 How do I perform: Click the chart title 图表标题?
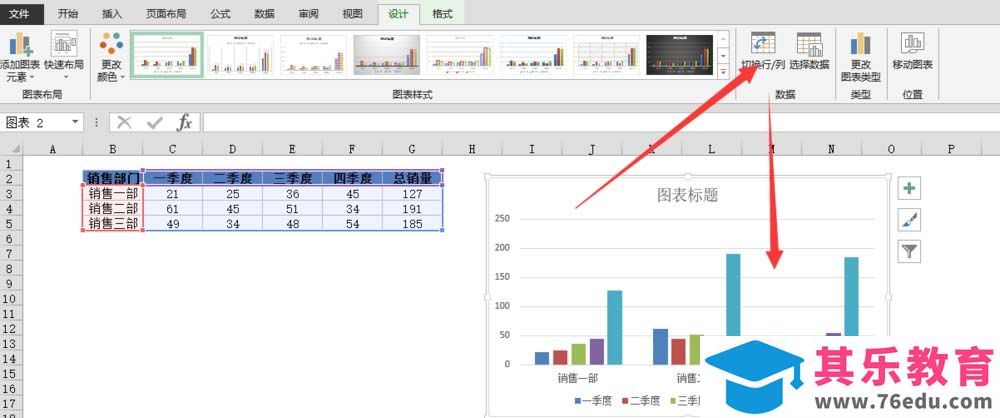(688, 195)
